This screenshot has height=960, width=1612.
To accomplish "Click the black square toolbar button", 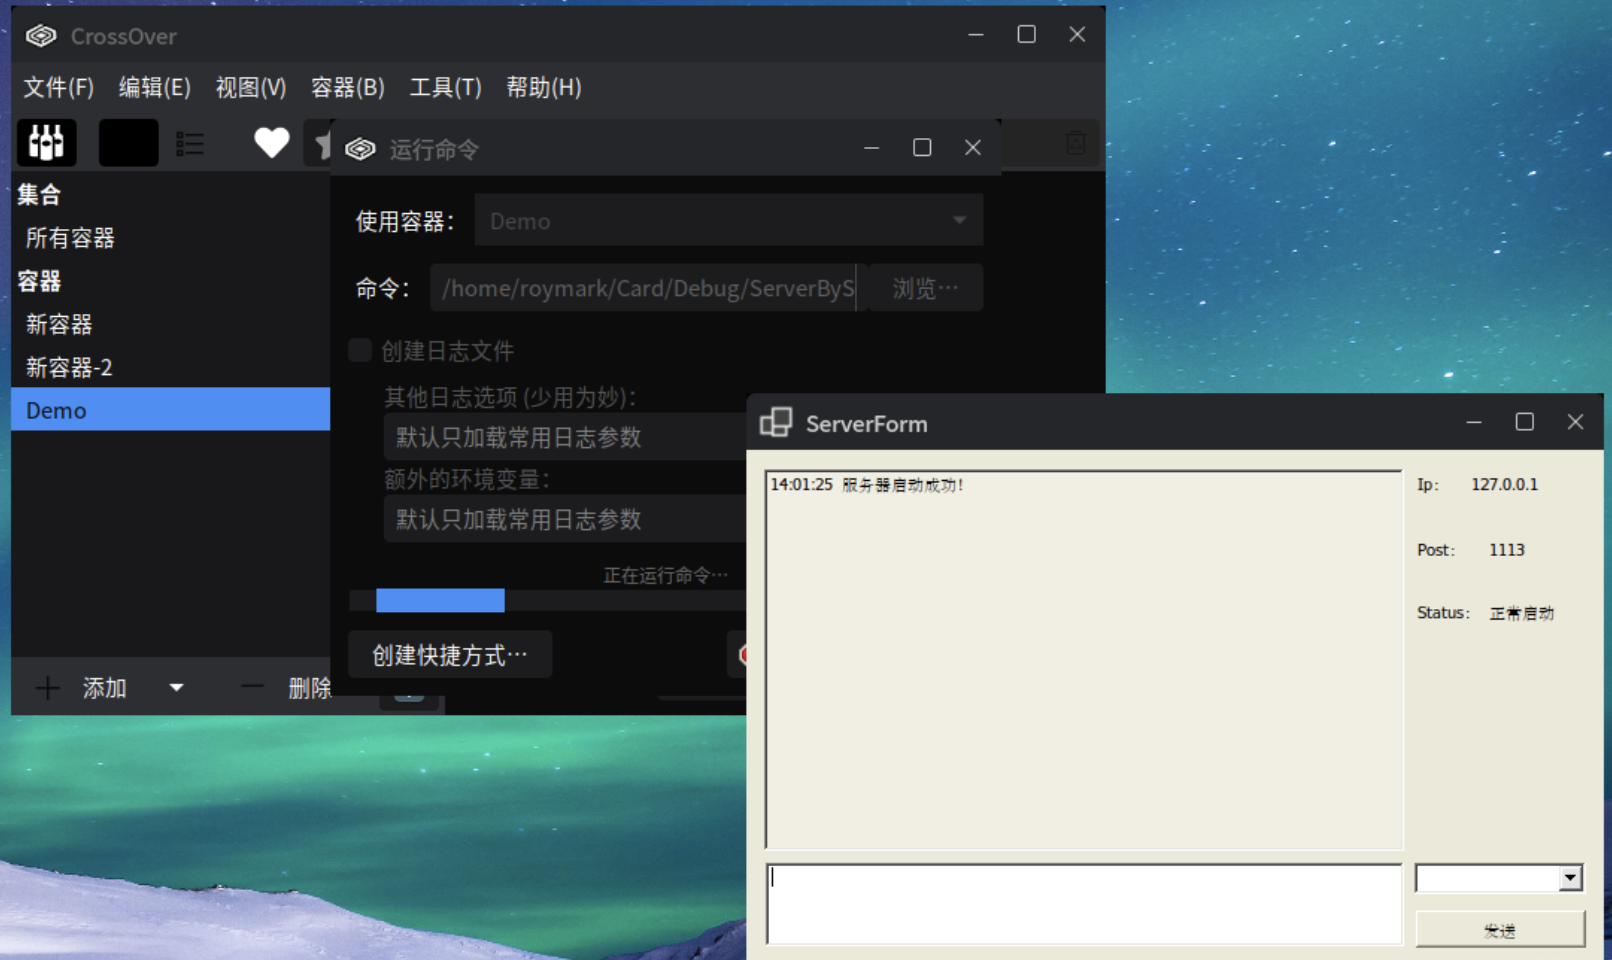I will (128, 143).
